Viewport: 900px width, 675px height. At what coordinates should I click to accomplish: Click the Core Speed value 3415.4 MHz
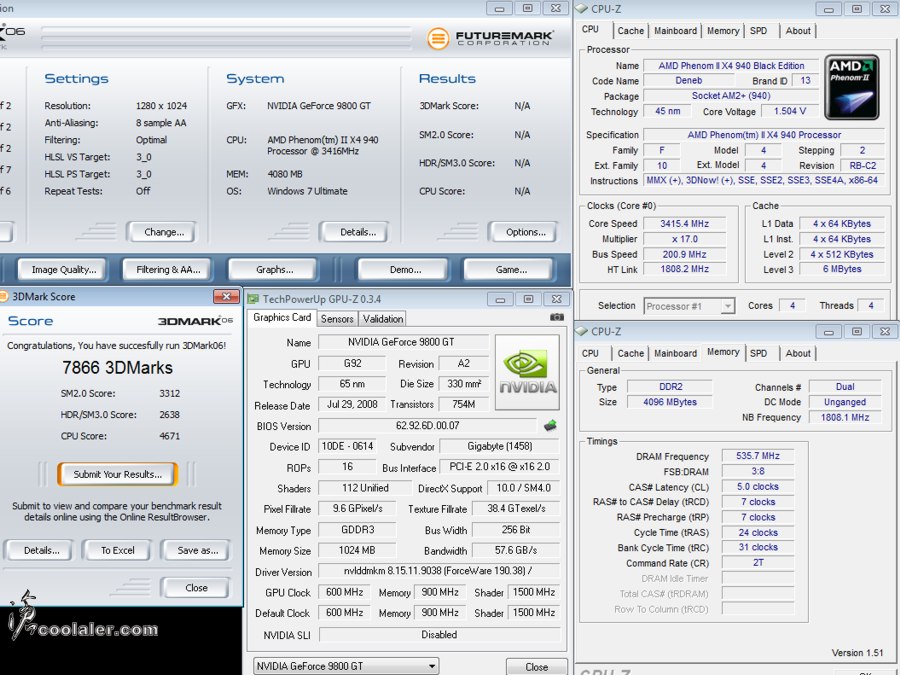[x=684, y=224]
